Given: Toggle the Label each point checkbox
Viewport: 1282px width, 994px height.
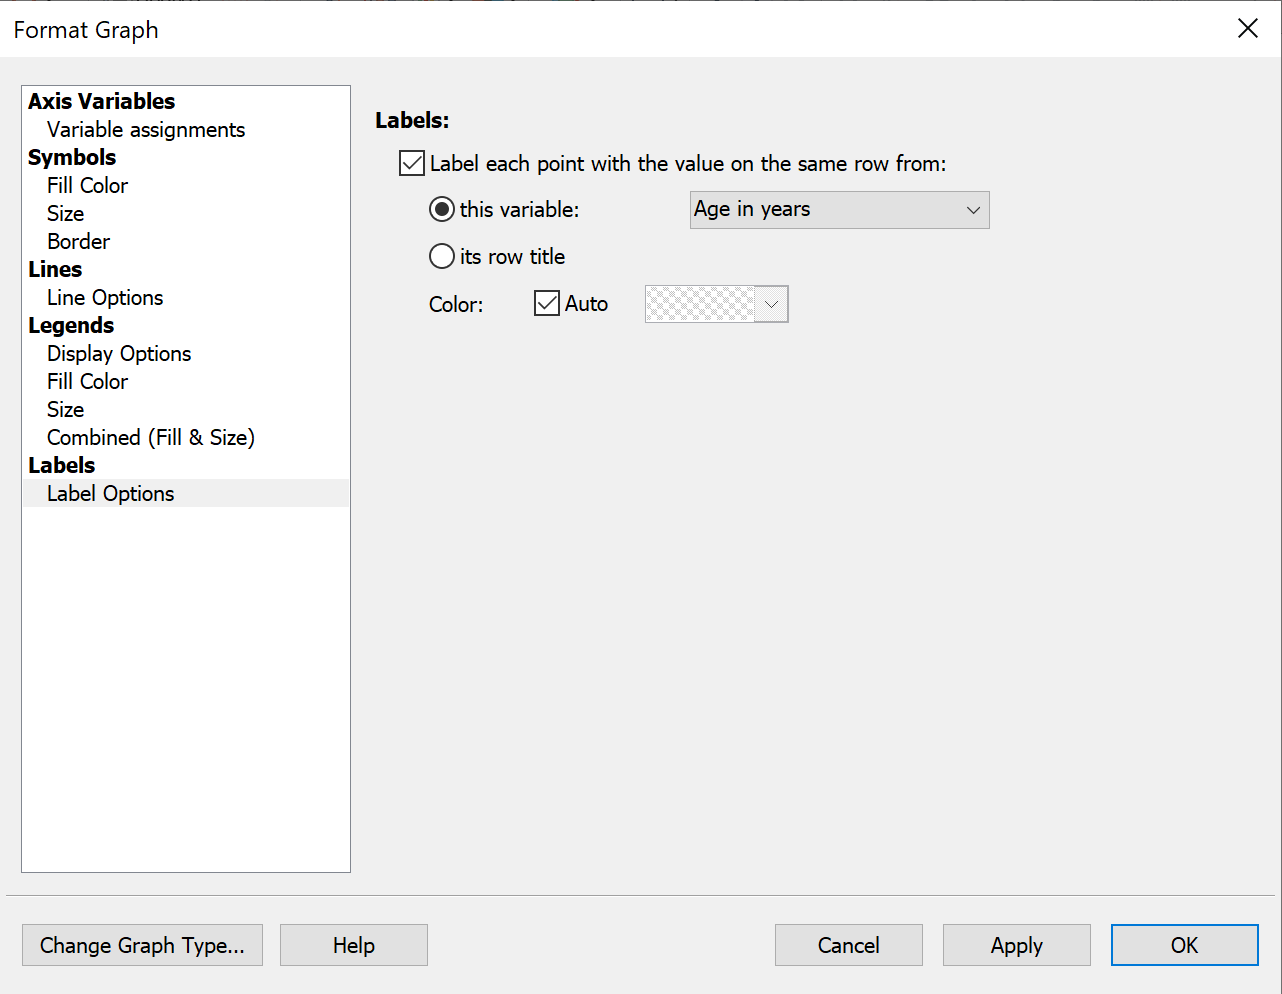Looking at the screenshot, I should click(412, 163).
